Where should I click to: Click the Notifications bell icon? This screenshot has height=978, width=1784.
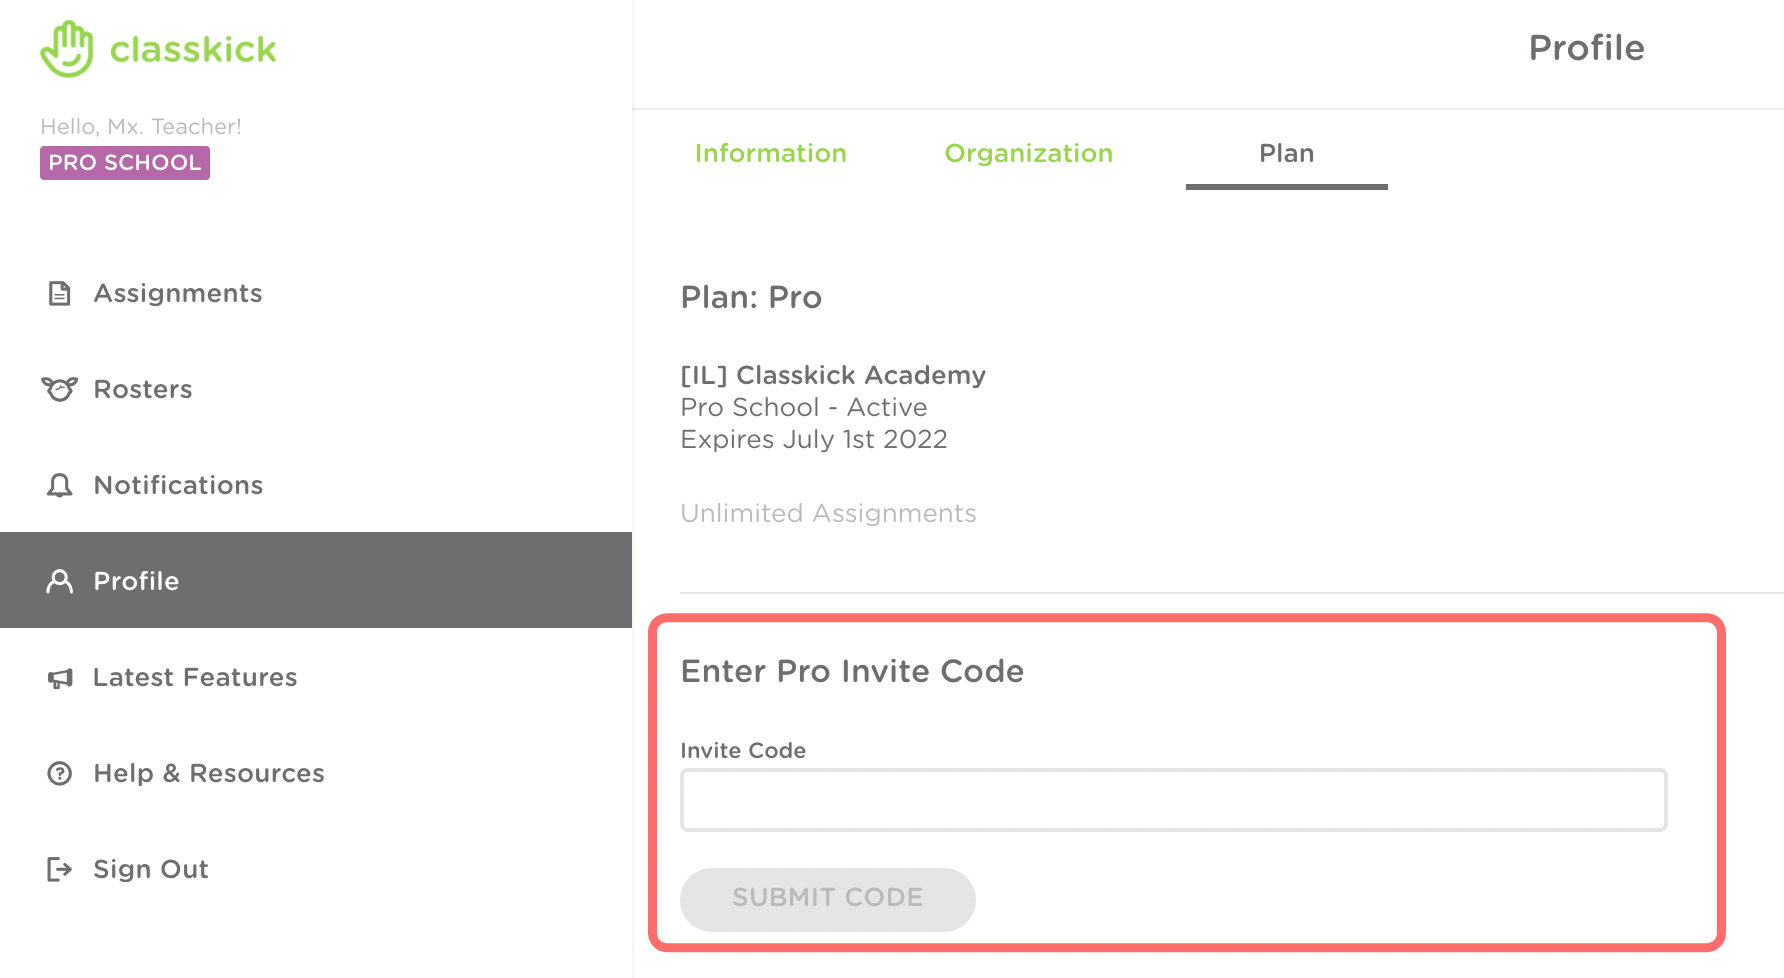point(60,485)
